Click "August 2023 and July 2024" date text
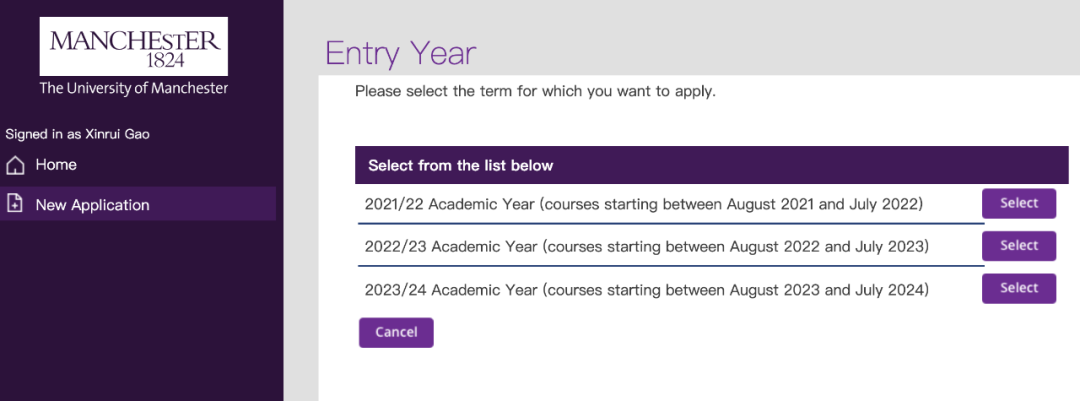The image size is (1080, 401). pyautogui.click(x=829, y=289)
